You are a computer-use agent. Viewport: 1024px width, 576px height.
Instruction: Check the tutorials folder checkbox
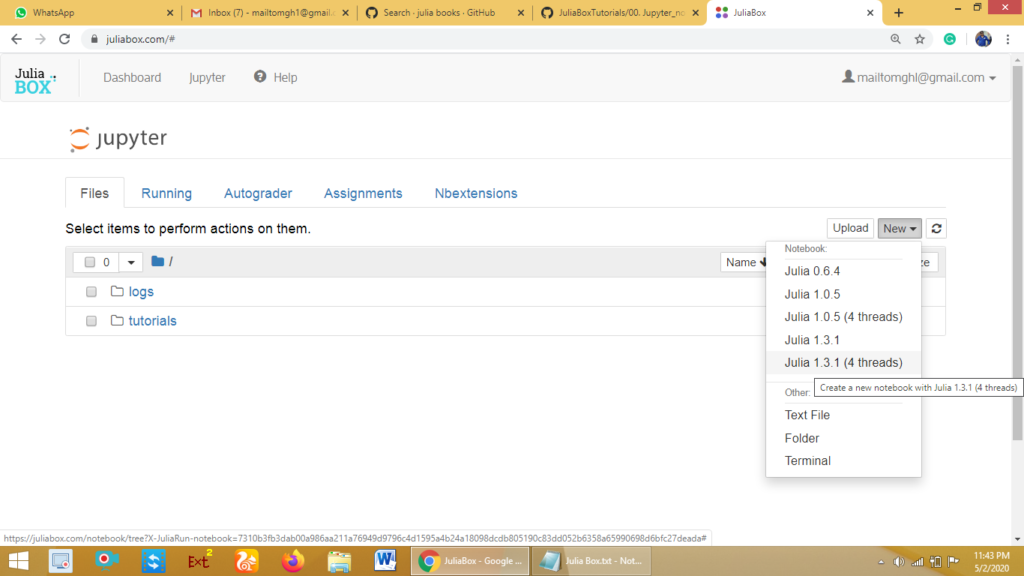tap(91, 321)
